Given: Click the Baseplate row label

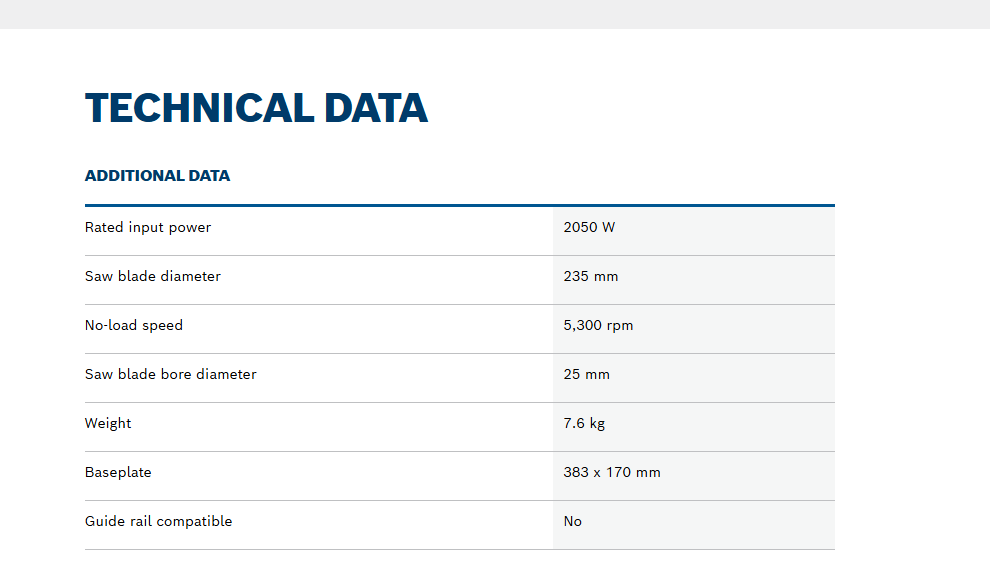Looking at the screenshot, I should coord(118,472).
